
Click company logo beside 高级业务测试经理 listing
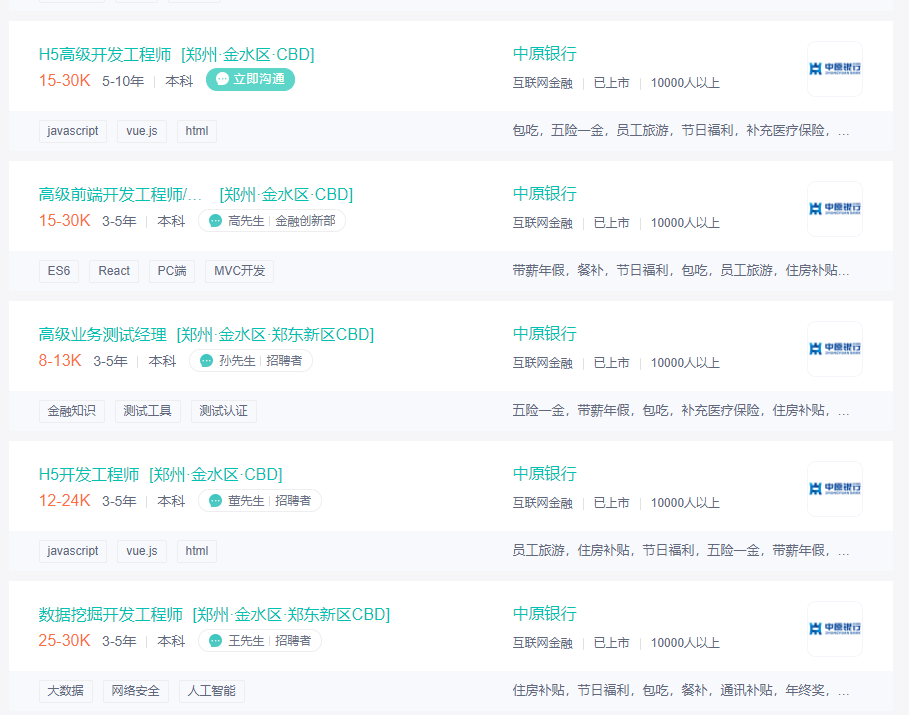834,349
